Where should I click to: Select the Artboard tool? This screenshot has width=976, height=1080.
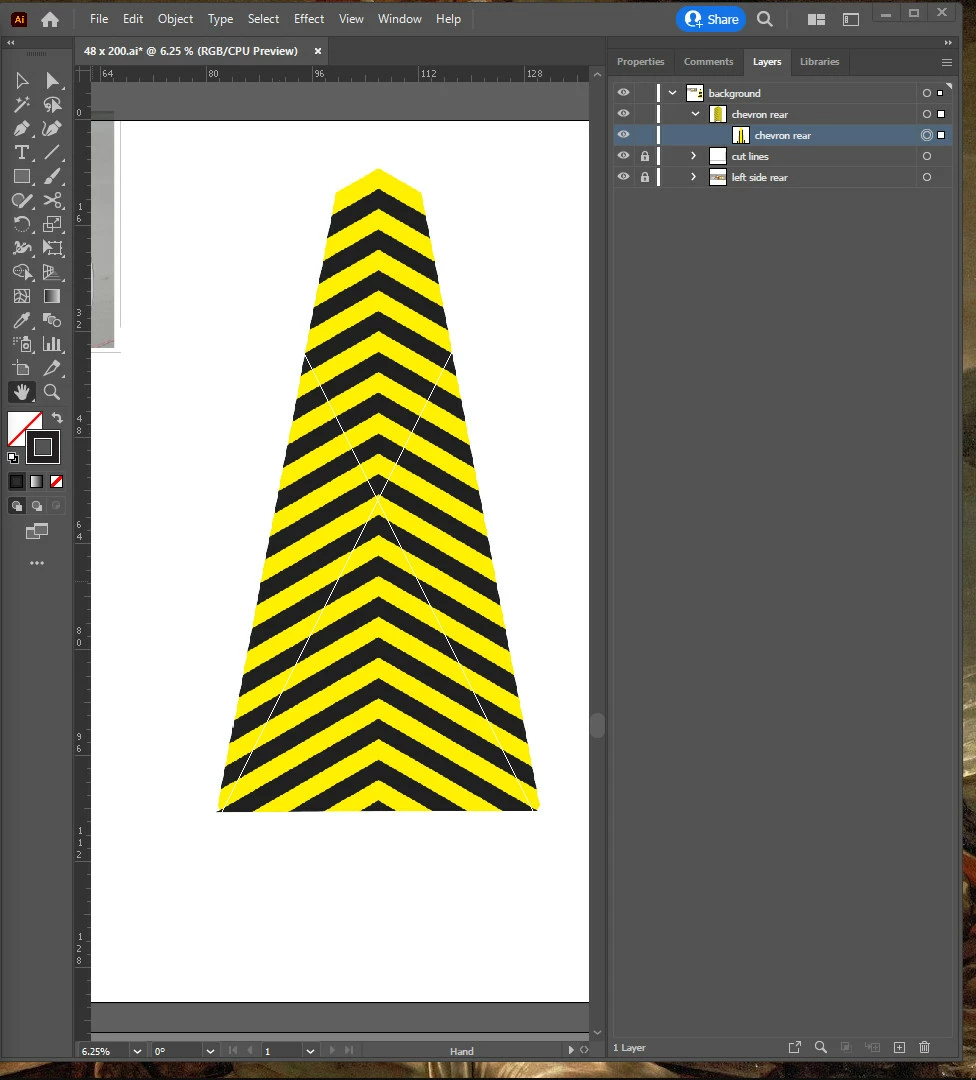click(21, 368)
